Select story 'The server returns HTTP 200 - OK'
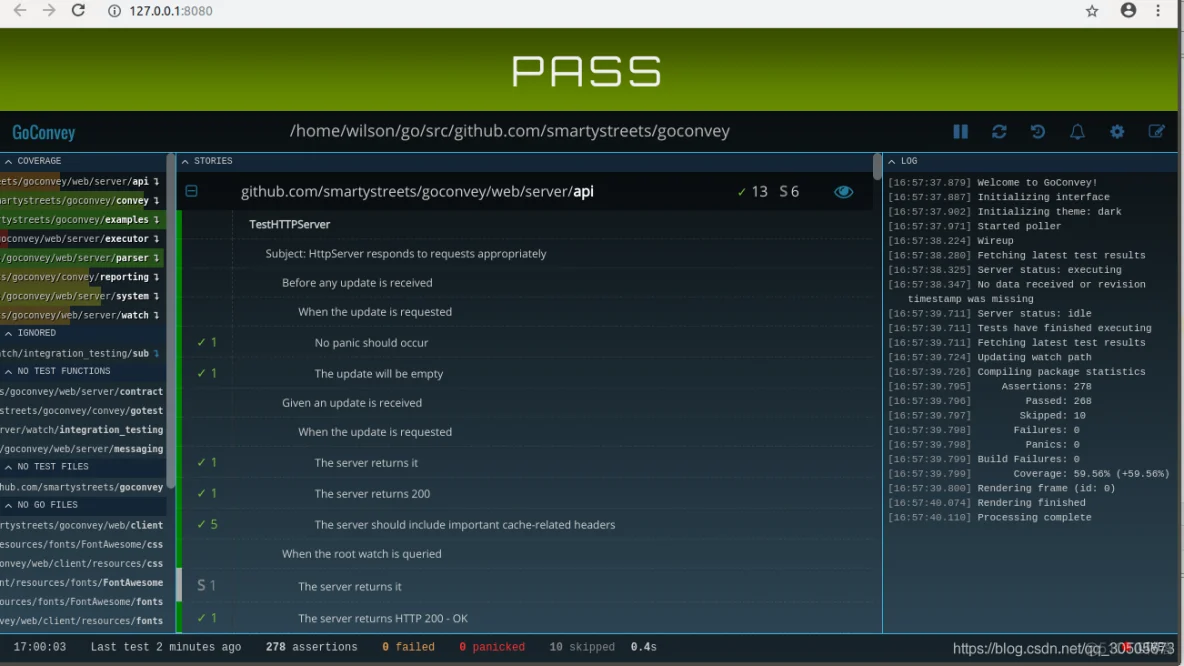Image resolution: width=1184 pixels, height=666 pixels. point(383,618)
